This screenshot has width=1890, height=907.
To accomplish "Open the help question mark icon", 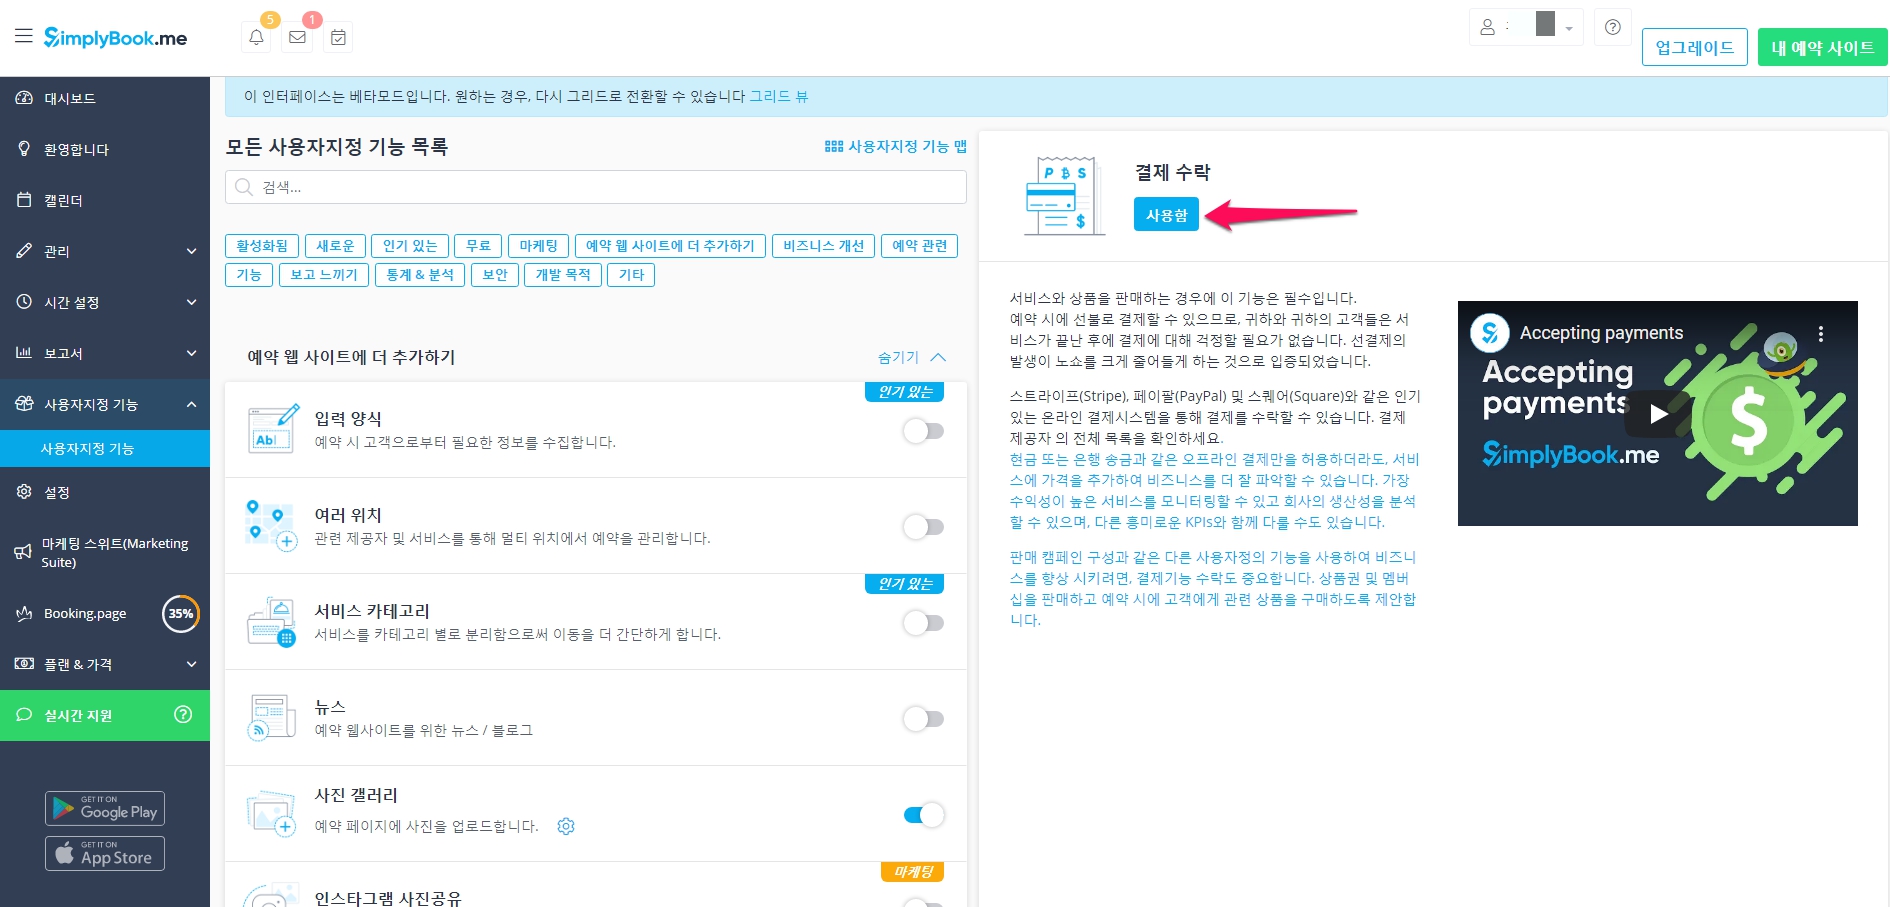I will (x=1612, y=28).
